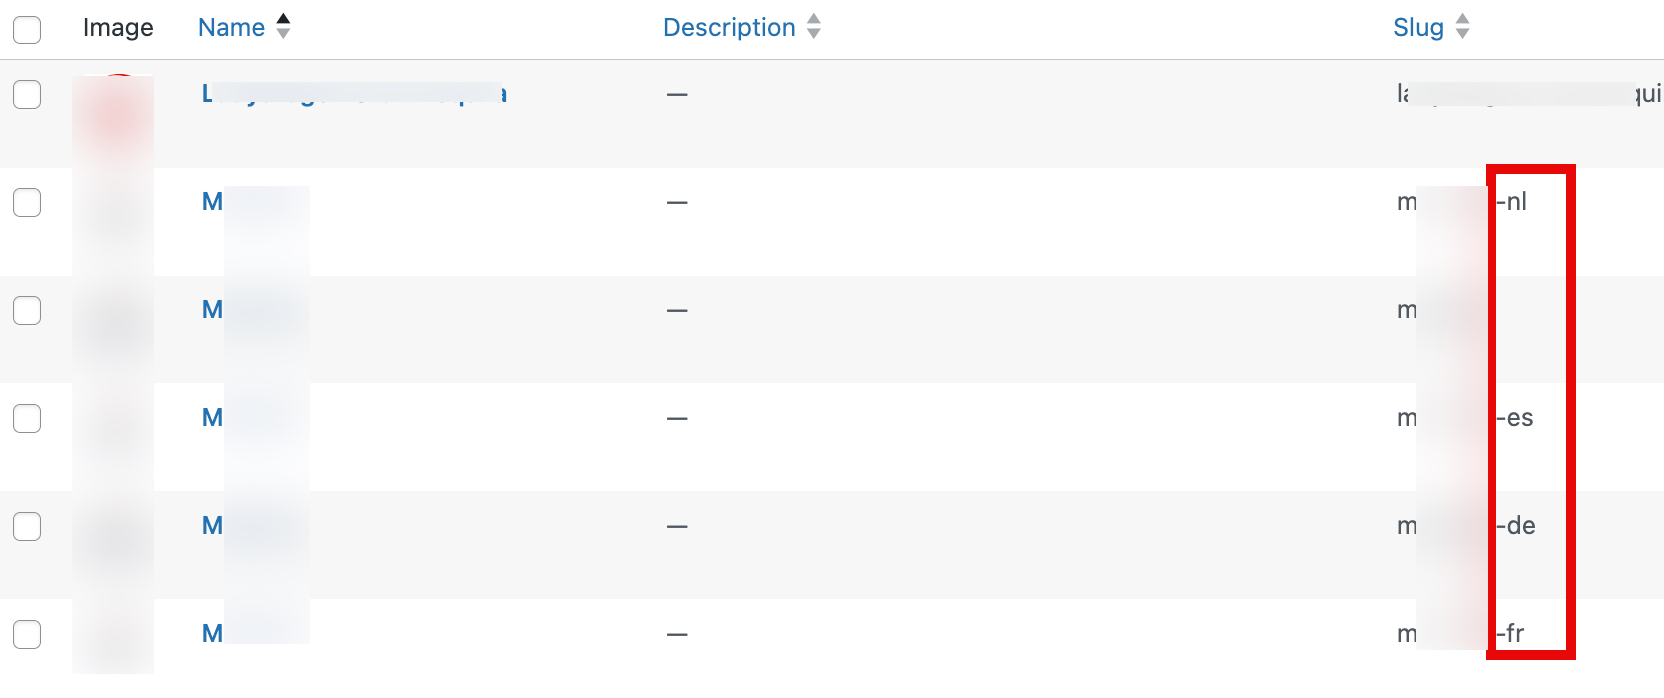1664x698 pixels.
Task: Click the sort arrows beside Slug header
Action: click(x=1462, y=27)
